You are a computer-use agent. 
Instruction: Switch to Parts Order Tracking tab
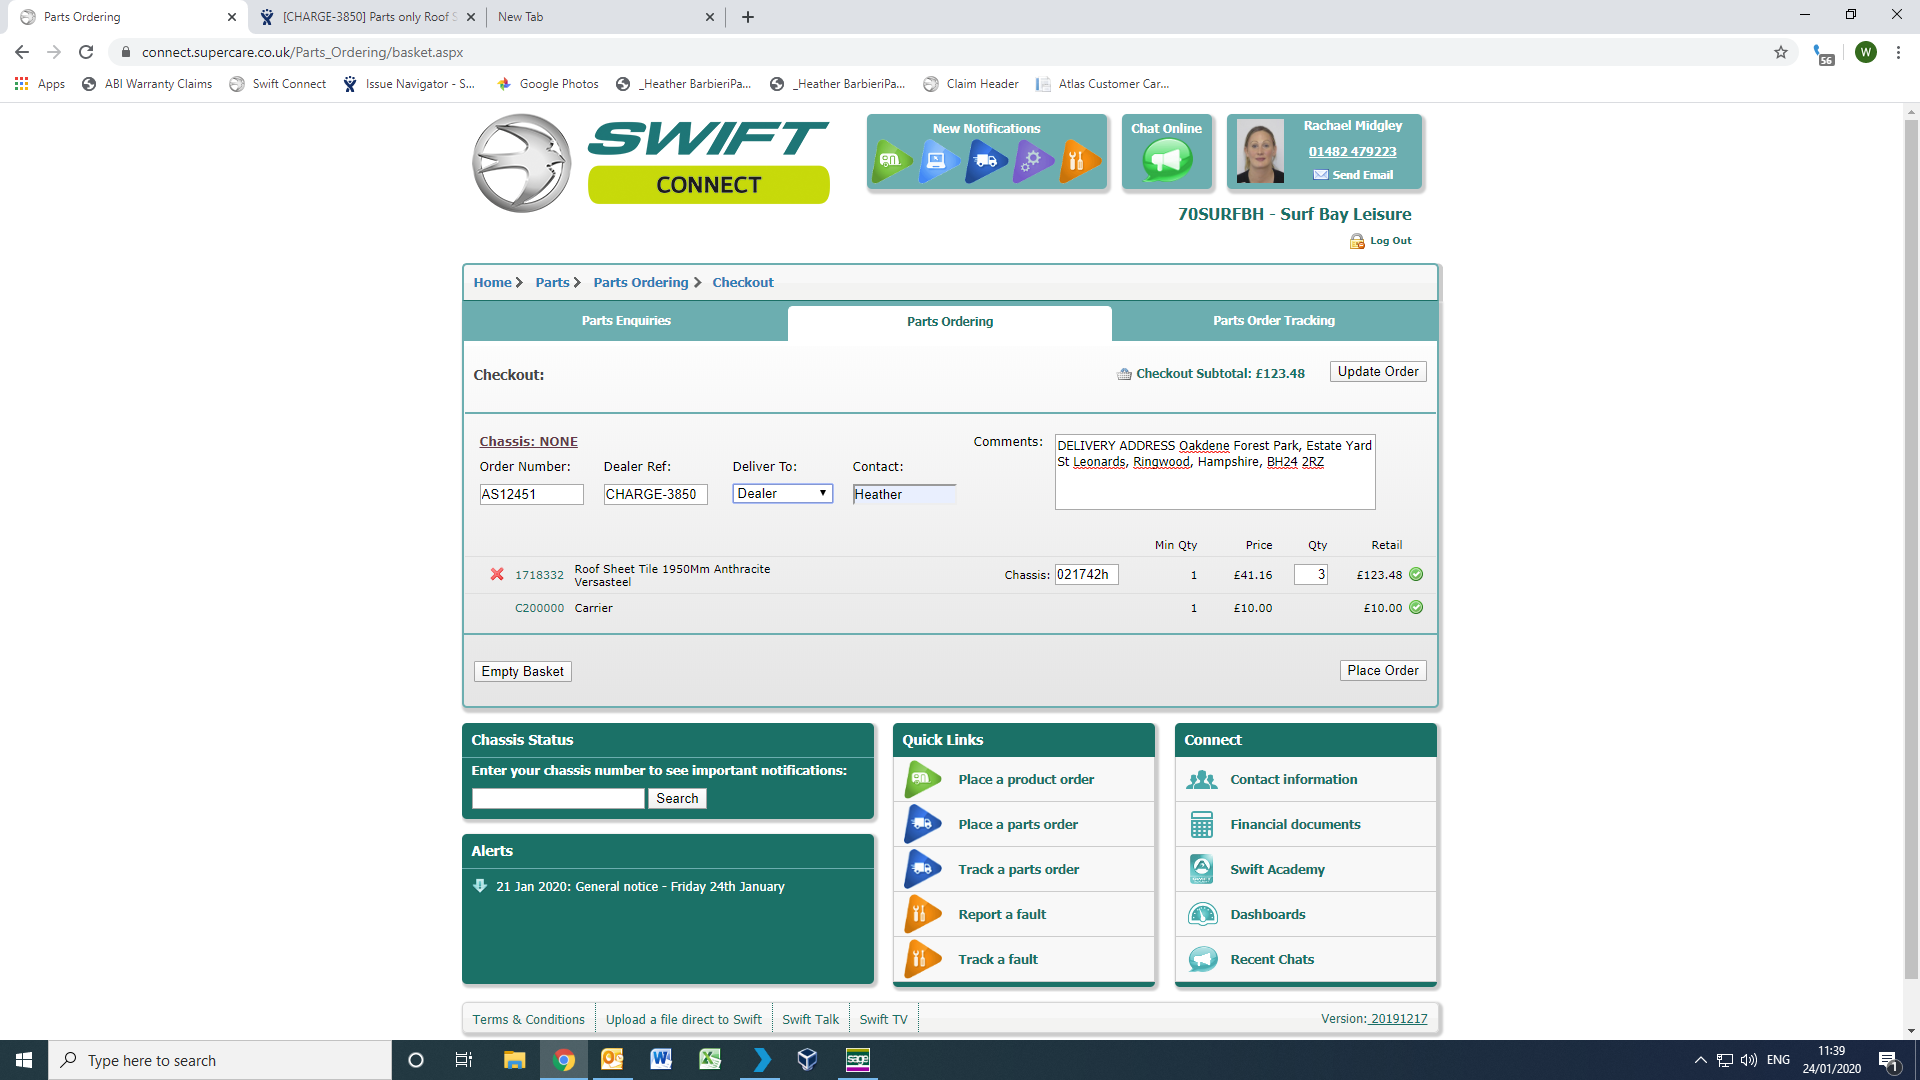coord(1273,321)
